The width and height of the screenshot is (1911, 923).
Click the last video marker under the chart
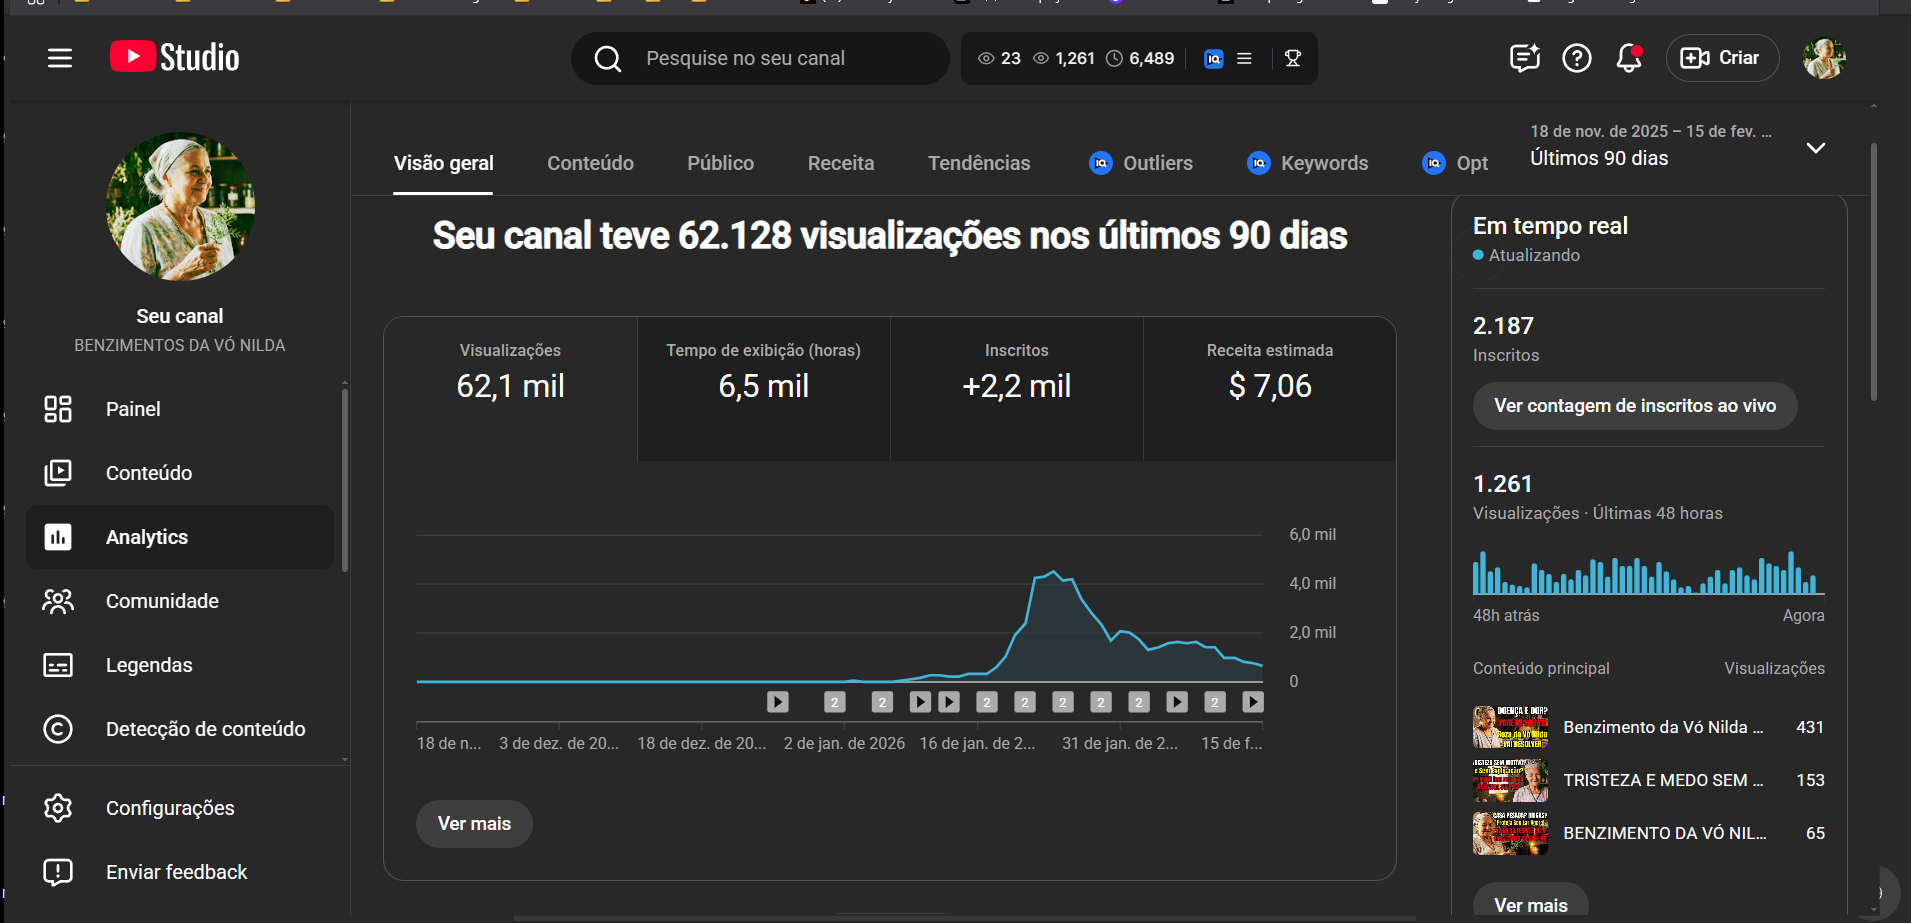tap(1253, 702)
